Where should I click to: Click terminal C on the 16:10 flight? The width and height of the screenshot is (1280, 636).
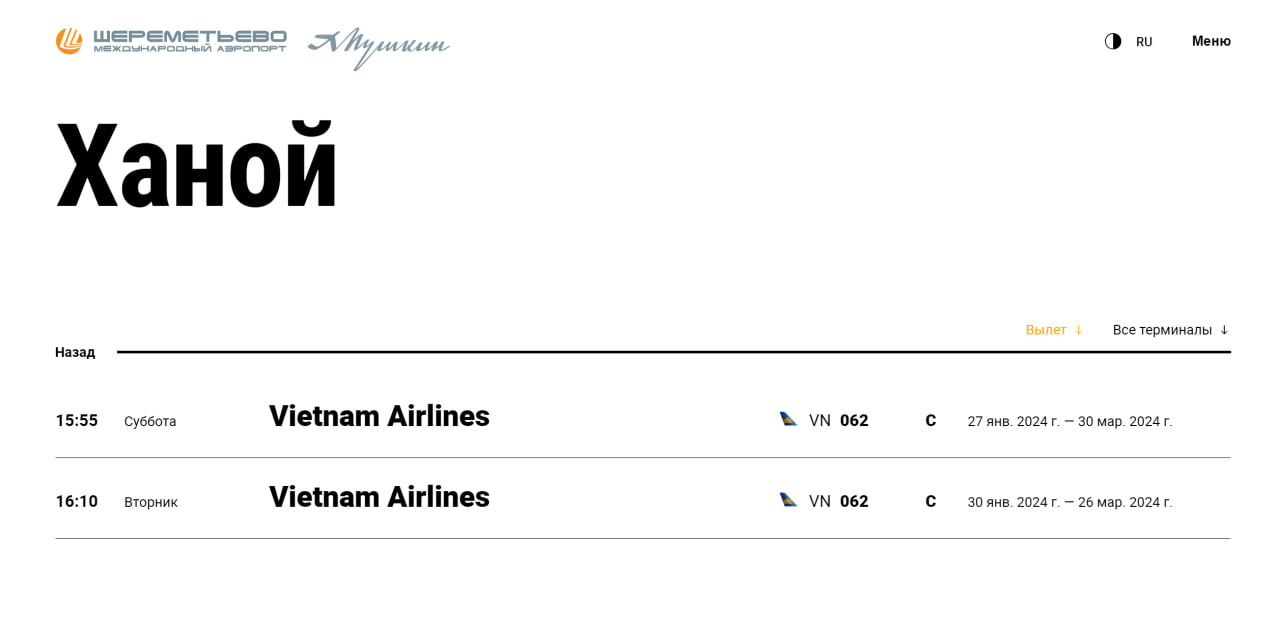(931, 501)
